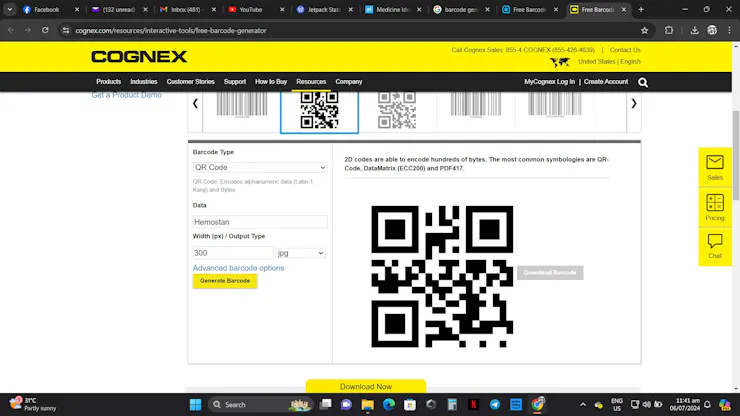
Task: Open browser downloads icon
Action: point(694,30)
